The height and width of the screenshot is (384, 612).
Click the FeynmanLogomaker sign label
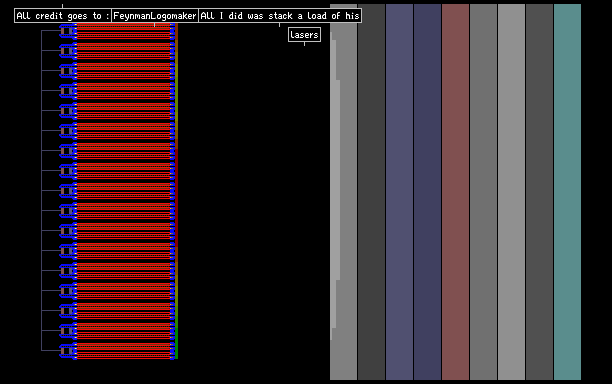pos(155,16)
